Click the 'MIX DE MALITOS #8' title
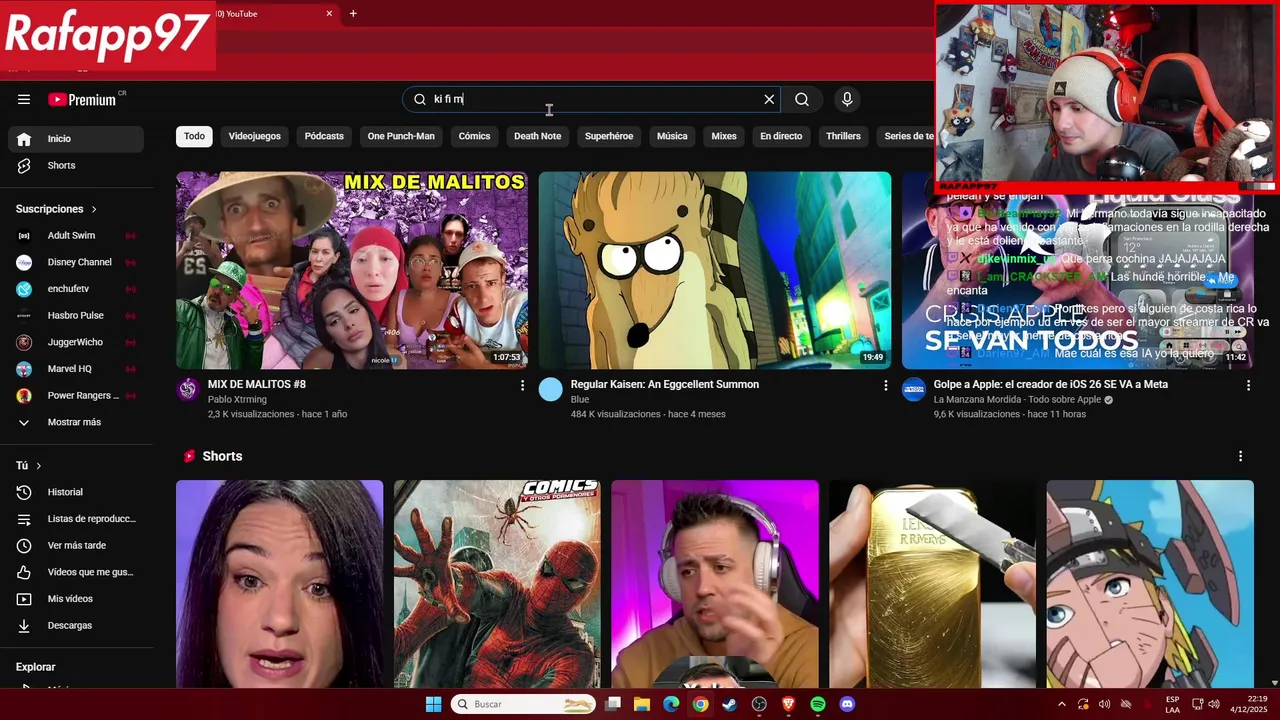 pos(257,384)
